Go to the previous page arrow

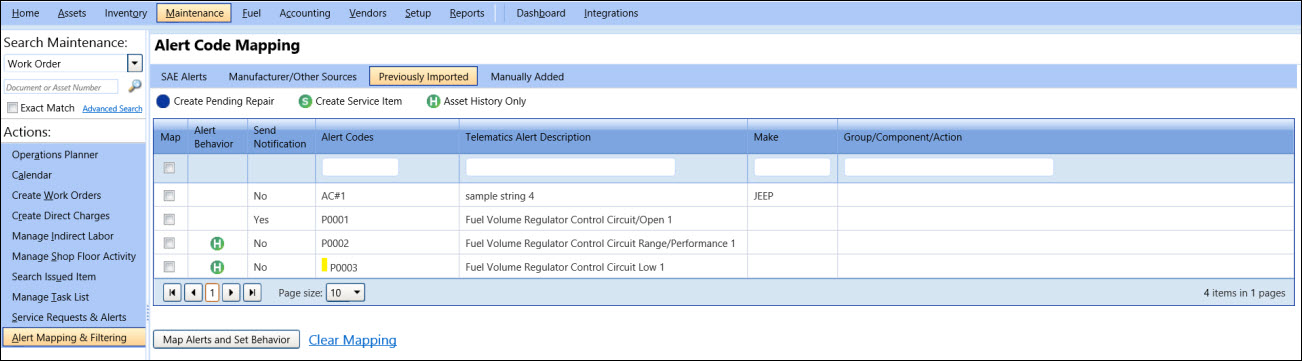coord(192,293)
